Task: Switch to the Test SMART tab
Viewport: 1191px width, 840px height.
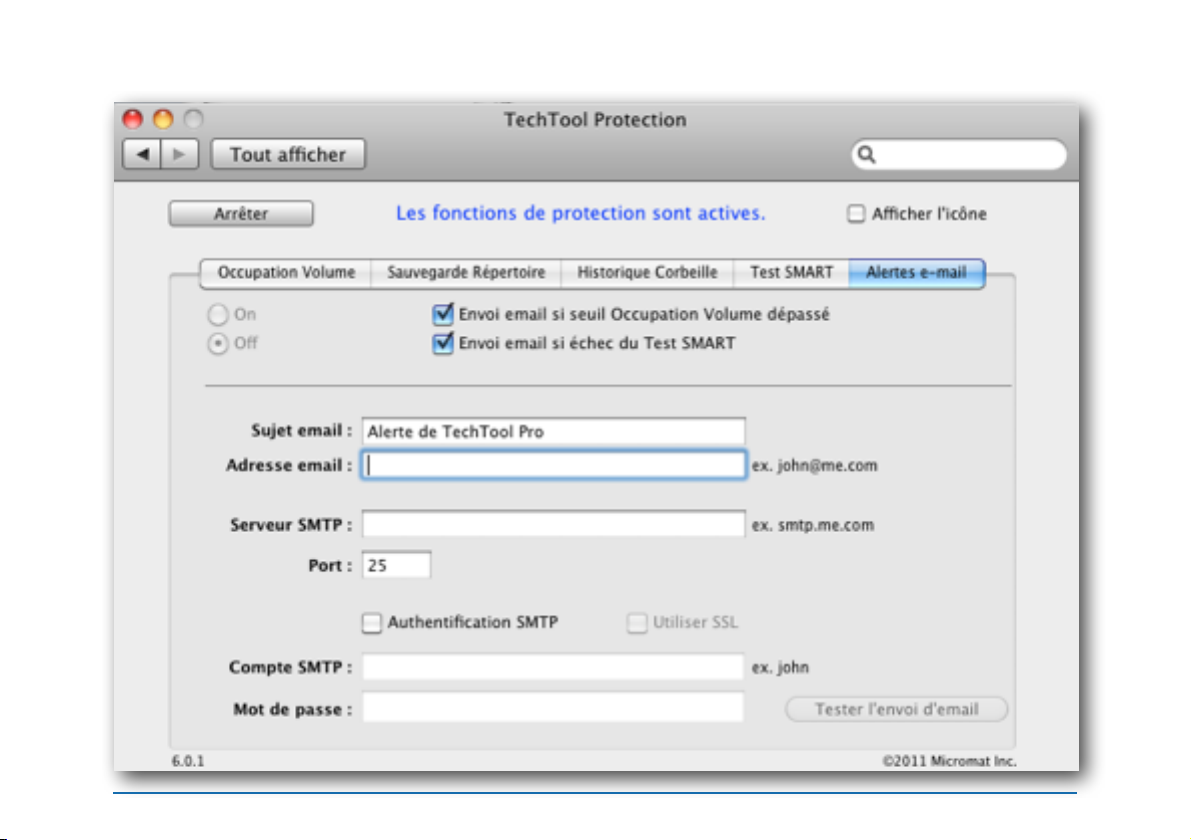Action: tap(791, 273)
